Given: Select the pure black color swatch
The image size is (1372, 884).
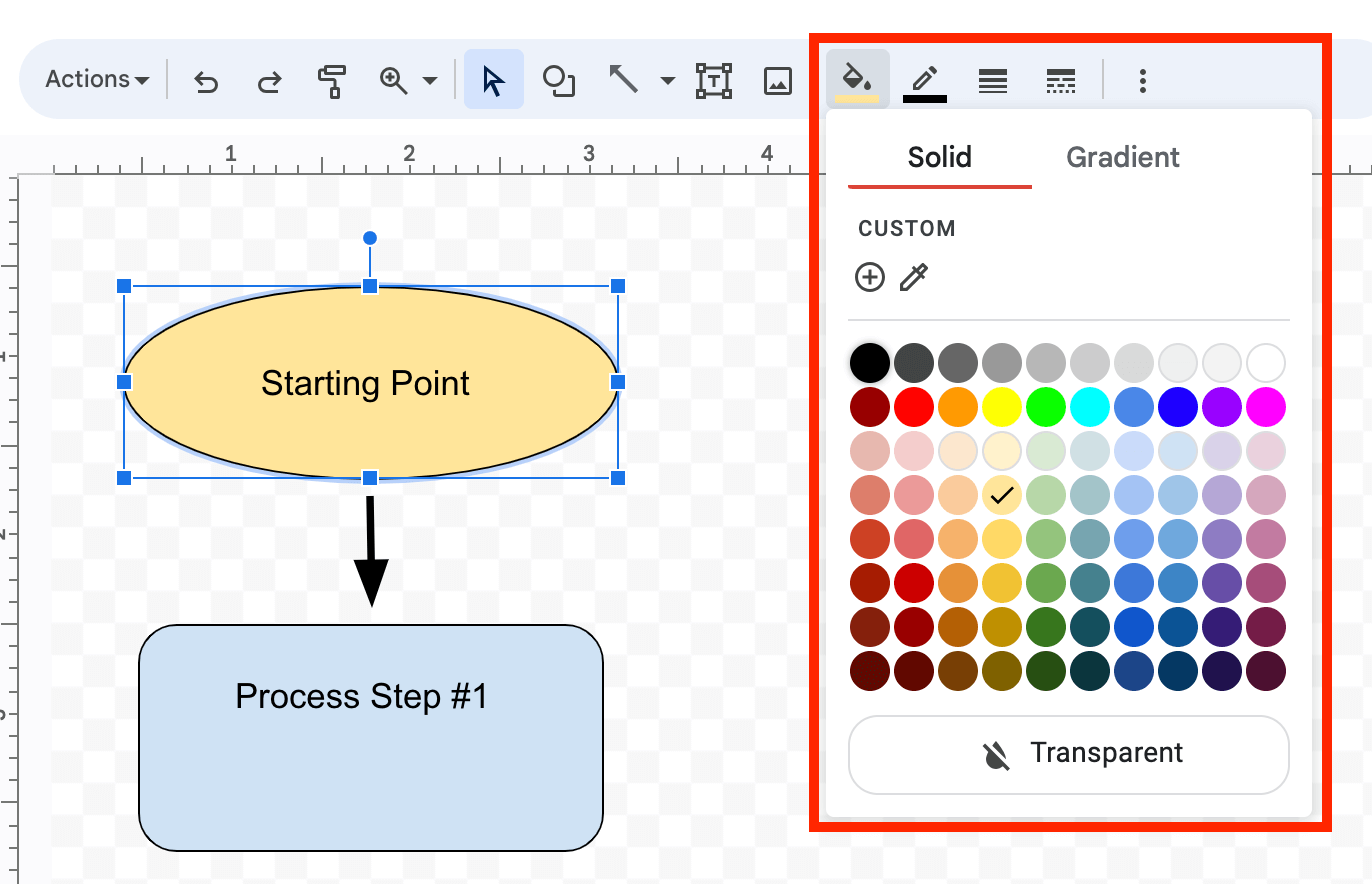Looking at the screenshot, I should [x=870, y=362].
